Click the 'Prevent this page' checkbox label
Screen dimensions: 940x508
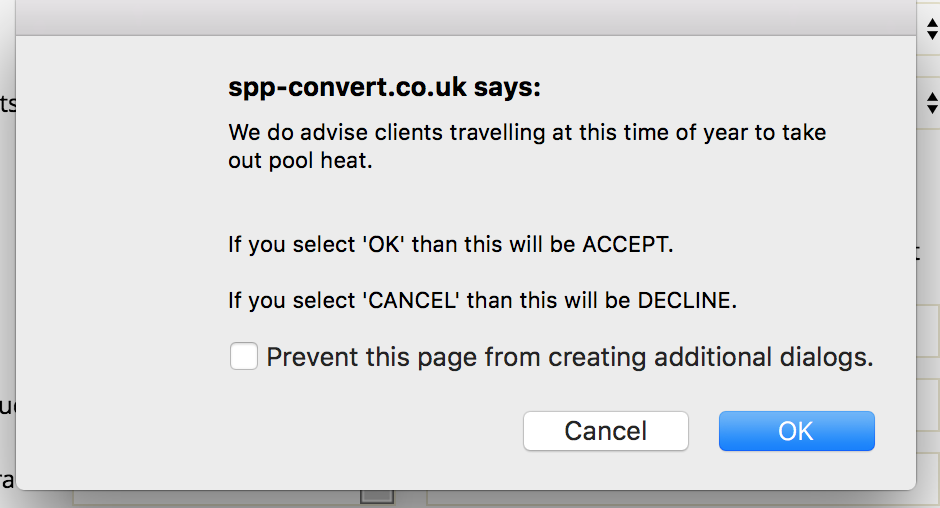(x=570, y=357)
